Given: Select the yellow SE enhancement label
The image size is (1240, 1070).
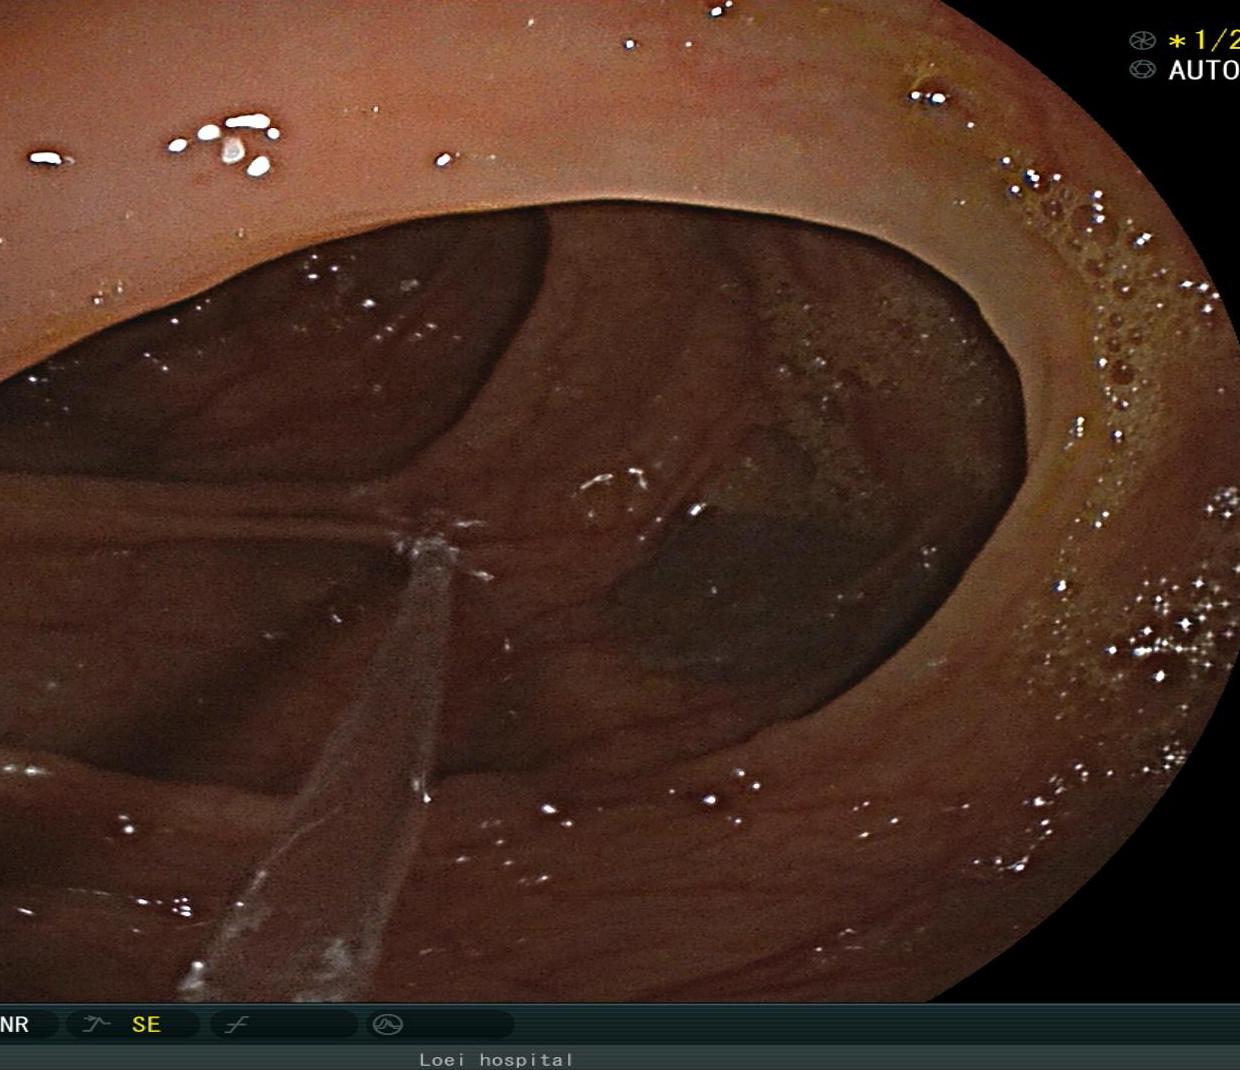Looking at the screenshot, I should [x=146, y=1024].
